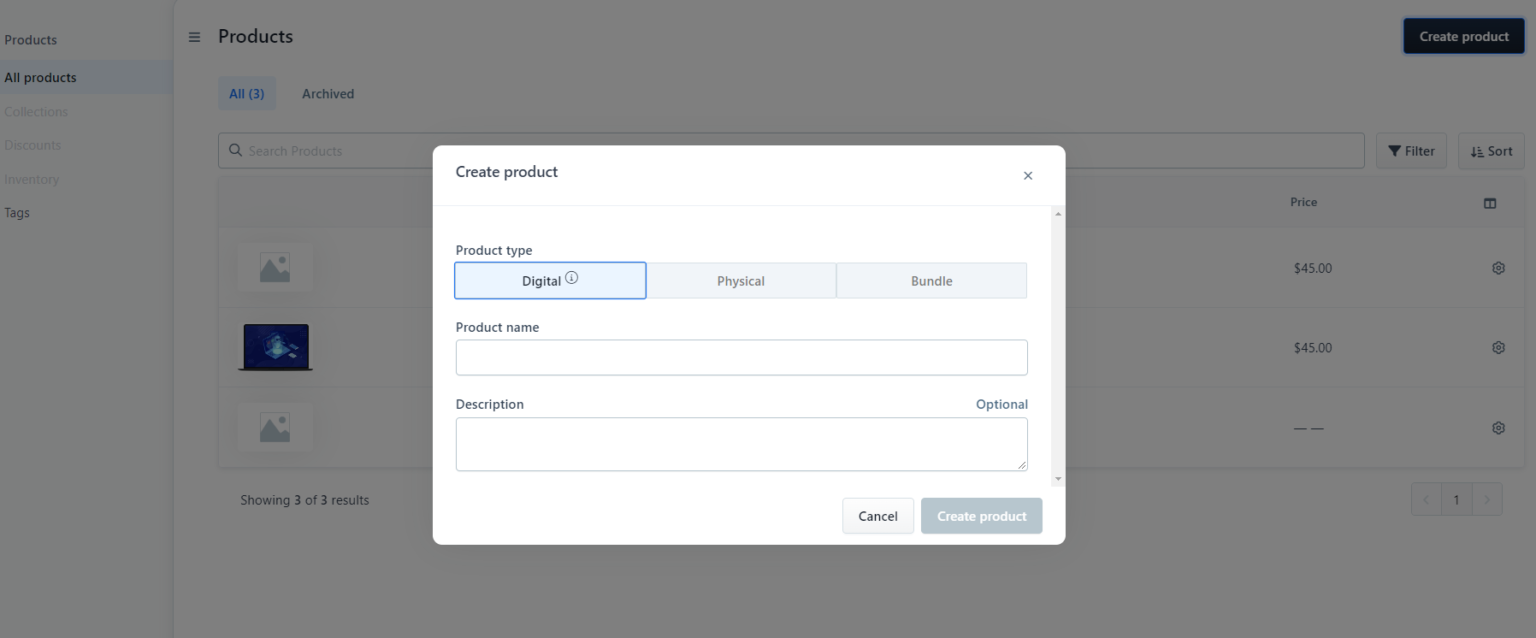
Task: Click the Price column header
Action: pyautogui.click(x=1303, y=202)
